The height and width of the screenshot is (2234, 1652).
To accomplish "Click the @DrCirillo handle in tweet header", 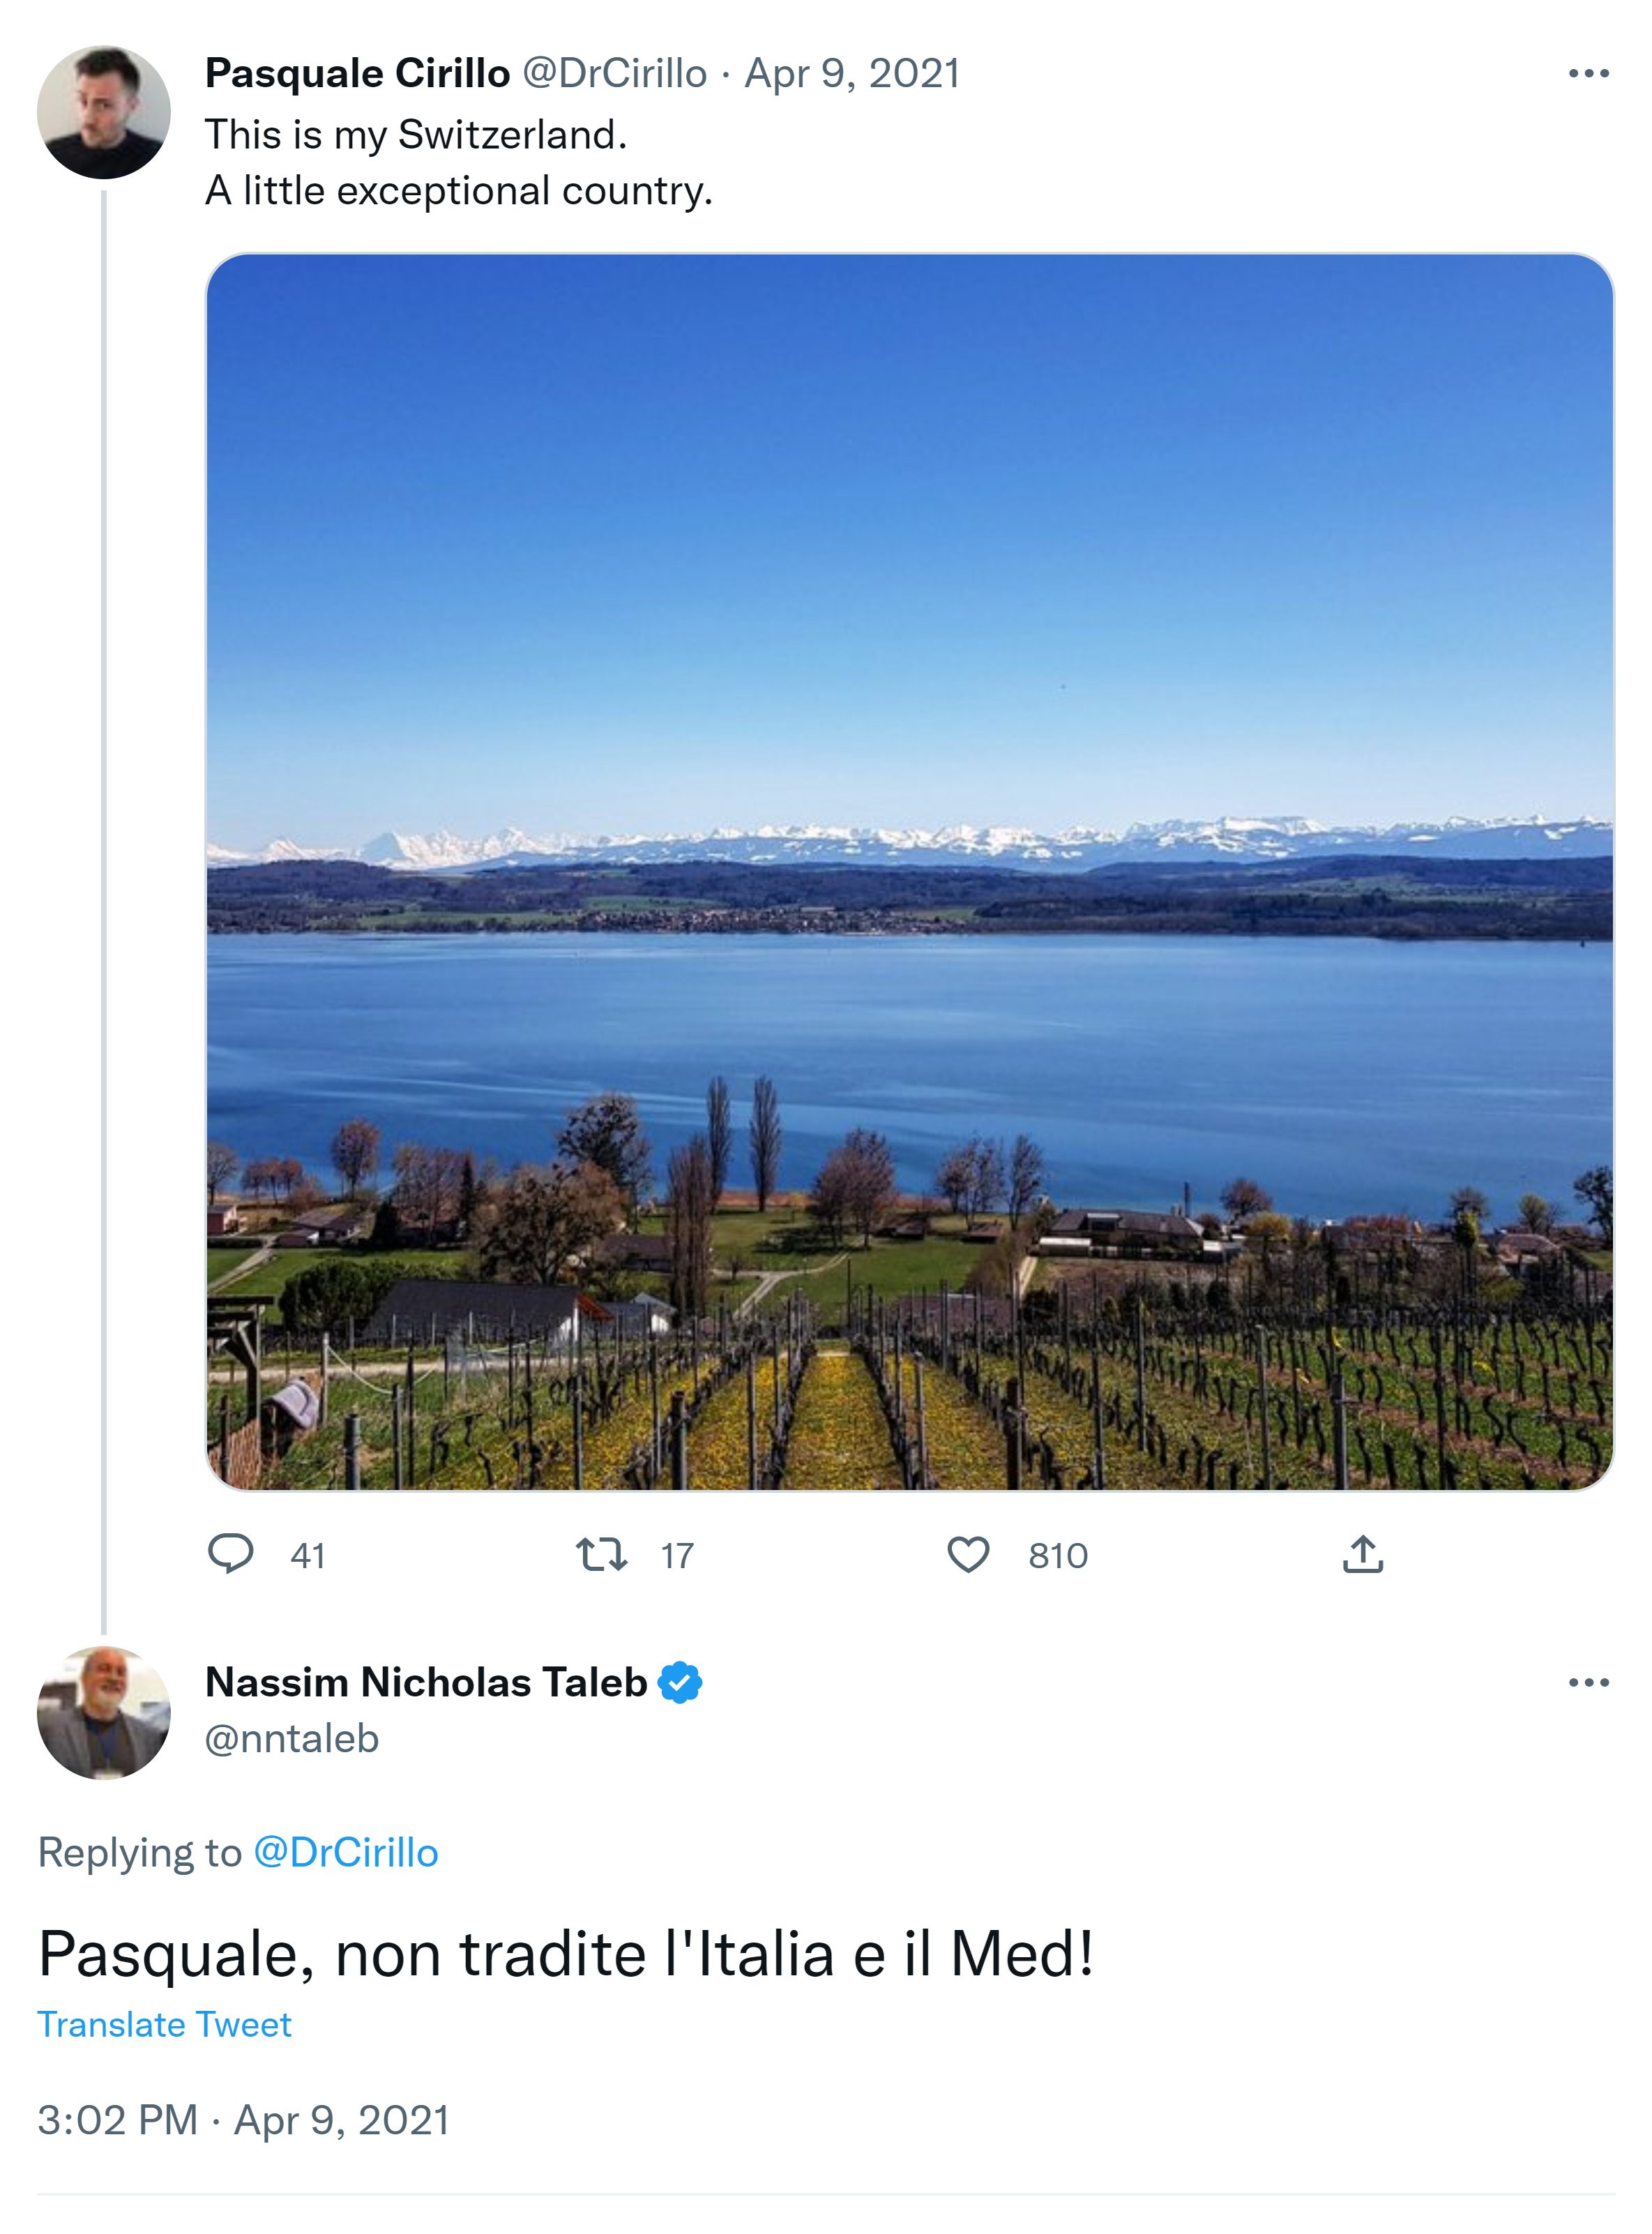I will click(x=614, y=74).
